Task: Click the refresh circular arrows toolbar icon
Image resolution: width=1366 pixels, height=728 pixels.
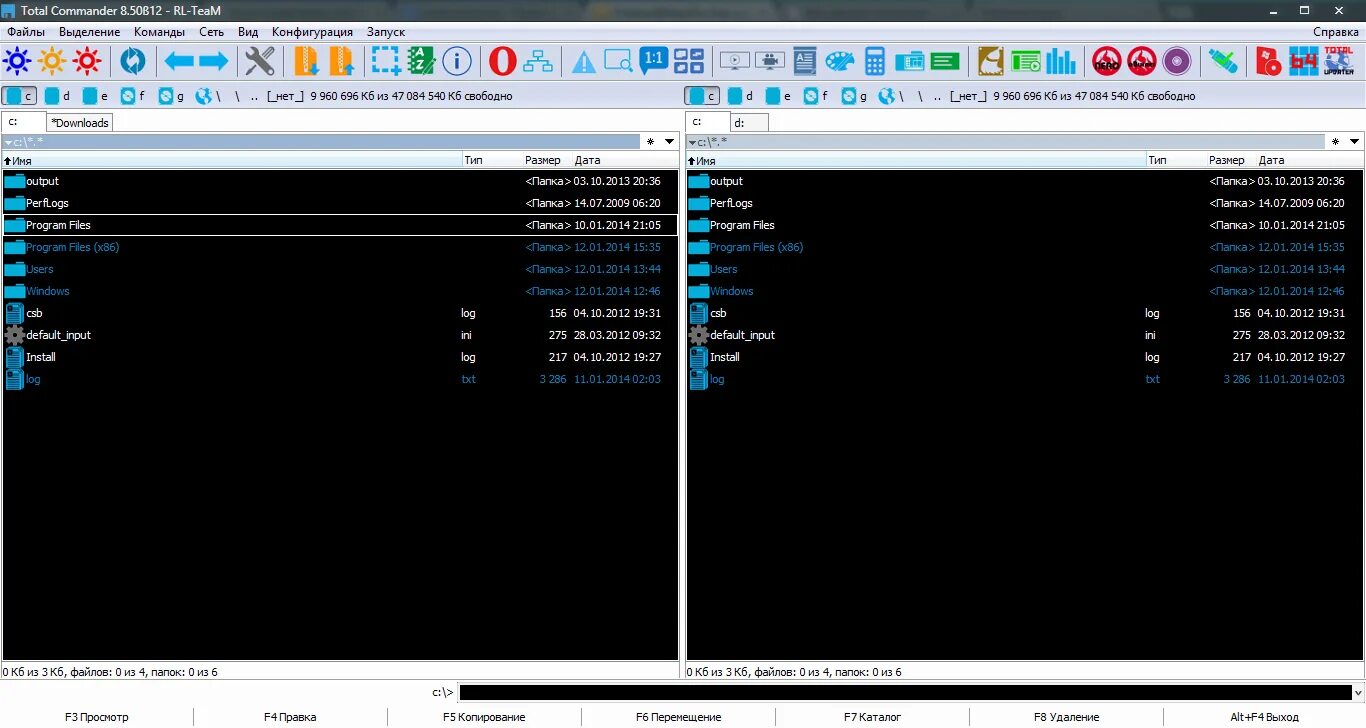Action: (x=132, y=62)
